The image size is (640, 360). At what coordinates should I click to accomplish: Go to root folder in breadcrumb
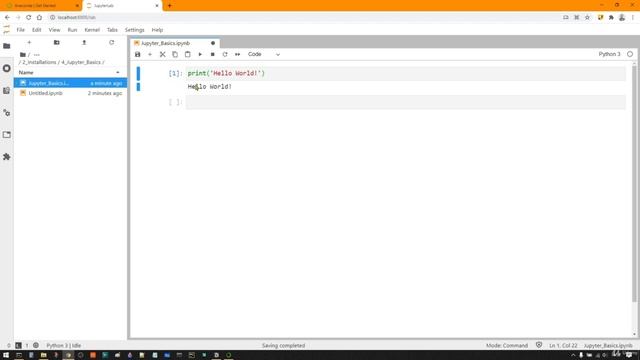(x=23, y=55)
